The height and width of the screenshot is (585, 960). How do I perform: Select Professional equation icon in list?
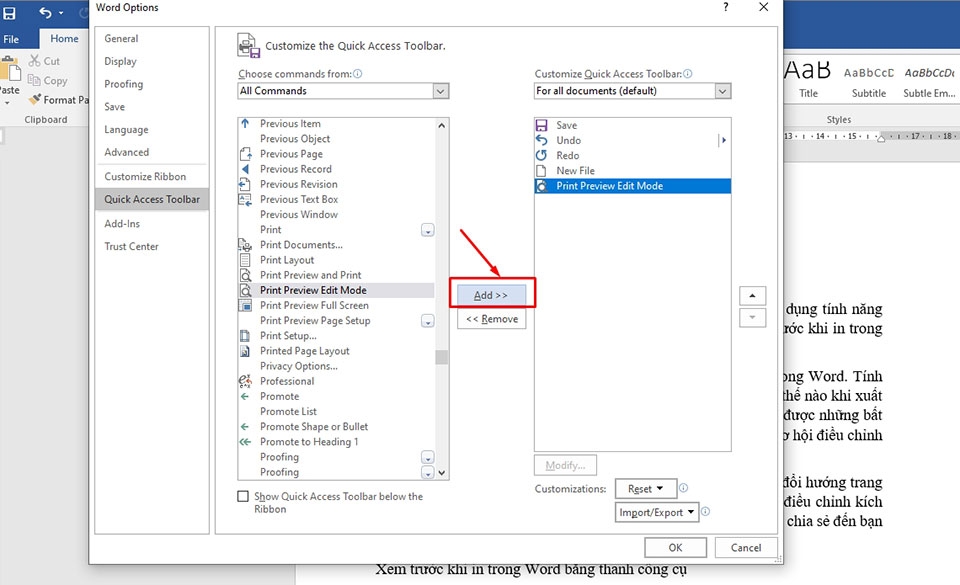coord(245,381)
